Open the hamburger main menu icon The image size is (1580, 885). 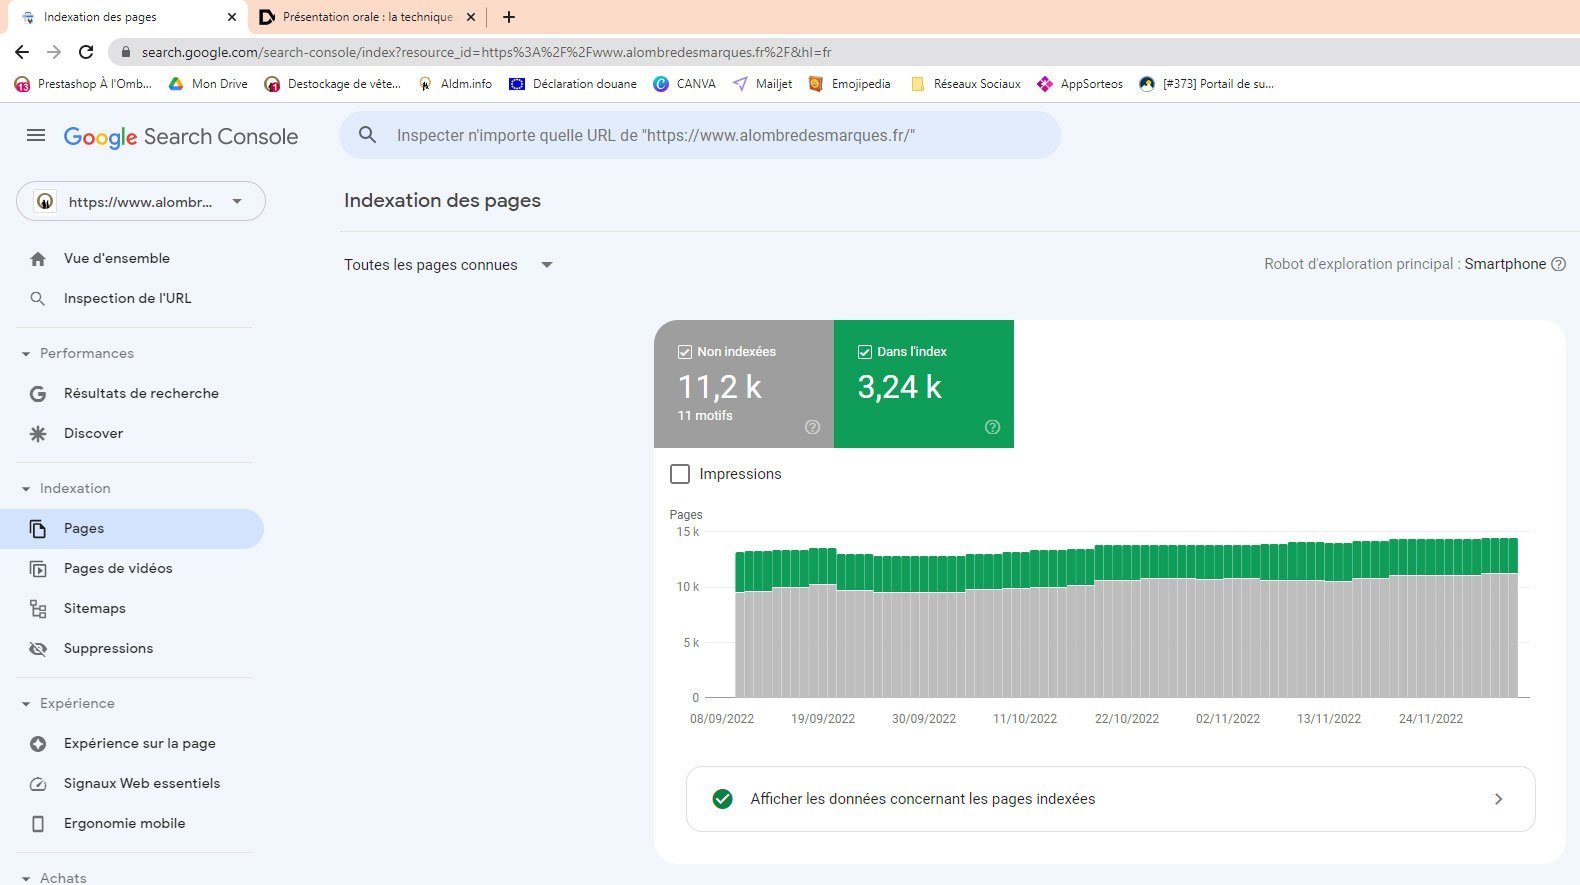(x=36, y=135)
